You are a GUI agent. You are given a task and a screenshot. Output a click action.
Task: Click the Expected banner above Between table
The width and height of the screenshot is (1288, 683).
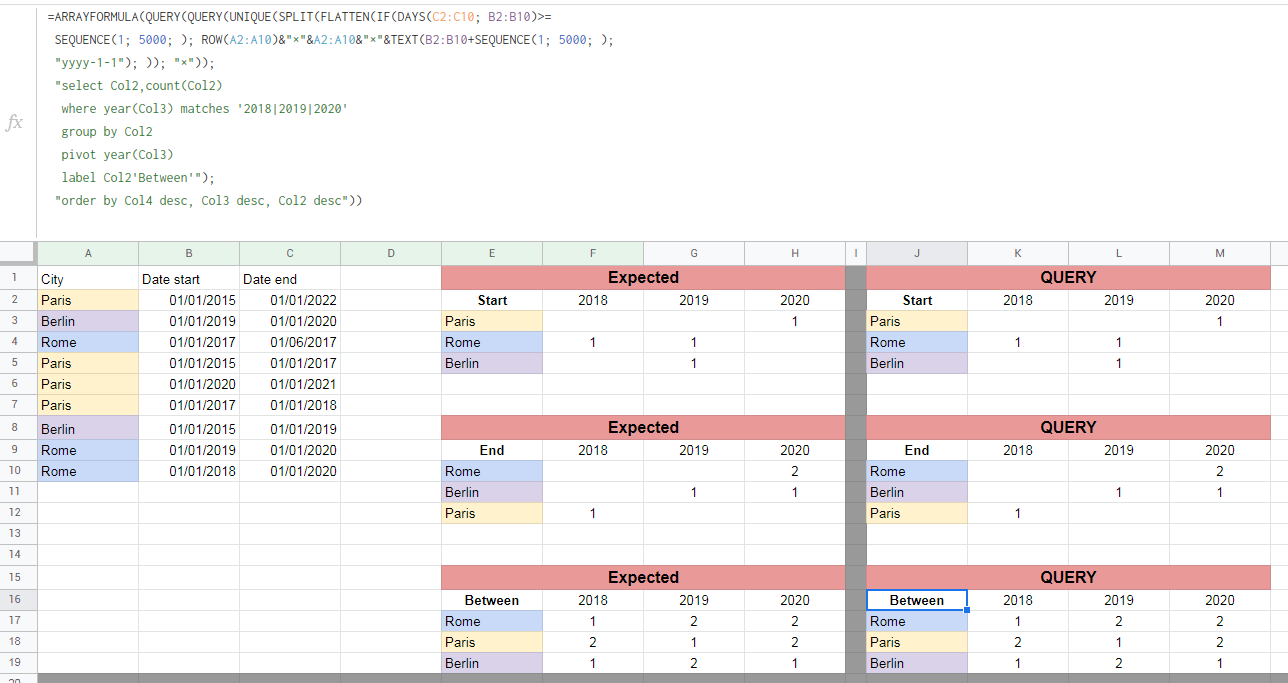[643, 578]
